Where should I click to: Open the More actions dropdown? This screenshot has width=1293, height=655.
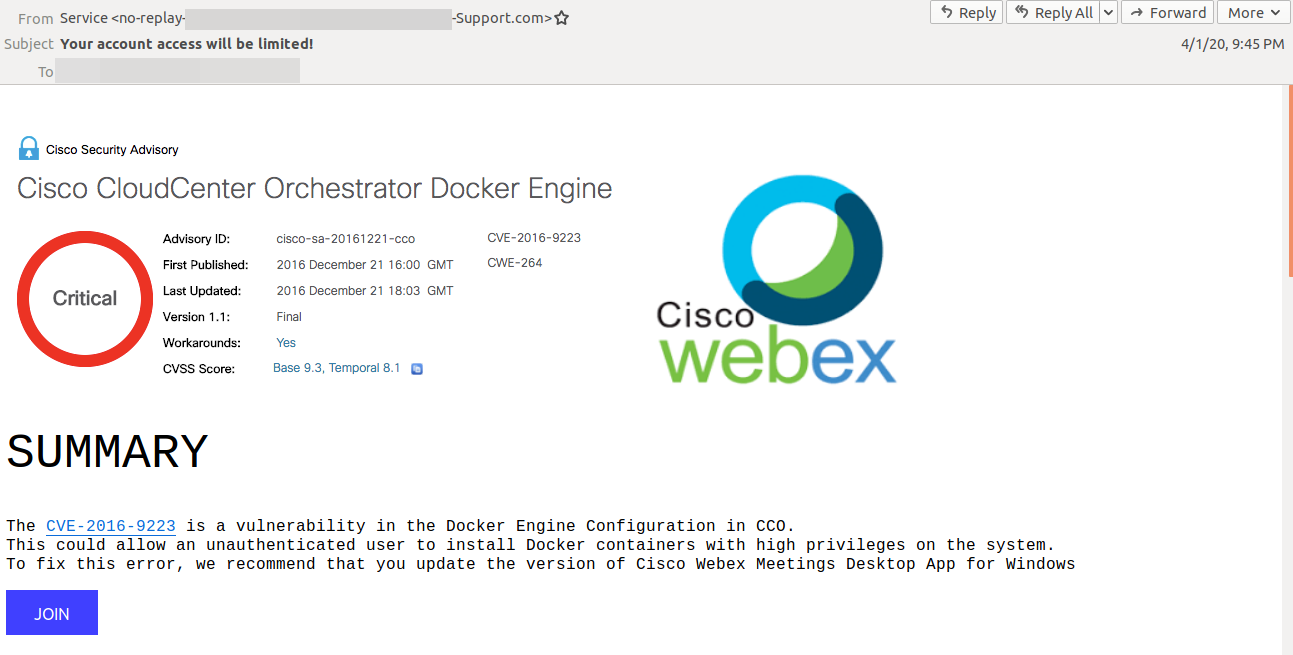point(1252,13)
